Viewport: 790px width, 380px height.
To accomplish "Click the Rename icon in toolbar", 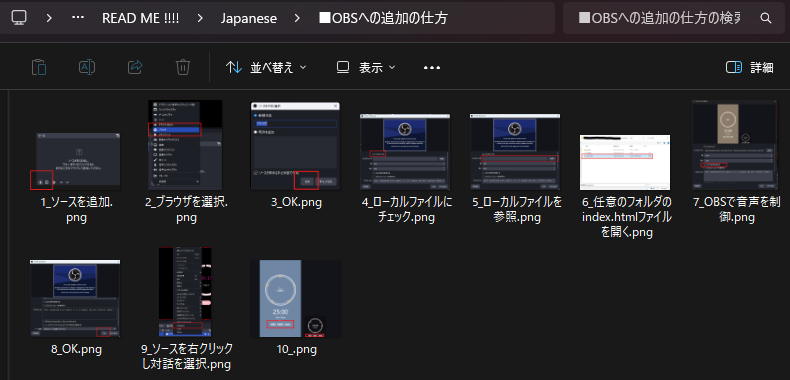I will pyautogui.click(x=87, y=68).
